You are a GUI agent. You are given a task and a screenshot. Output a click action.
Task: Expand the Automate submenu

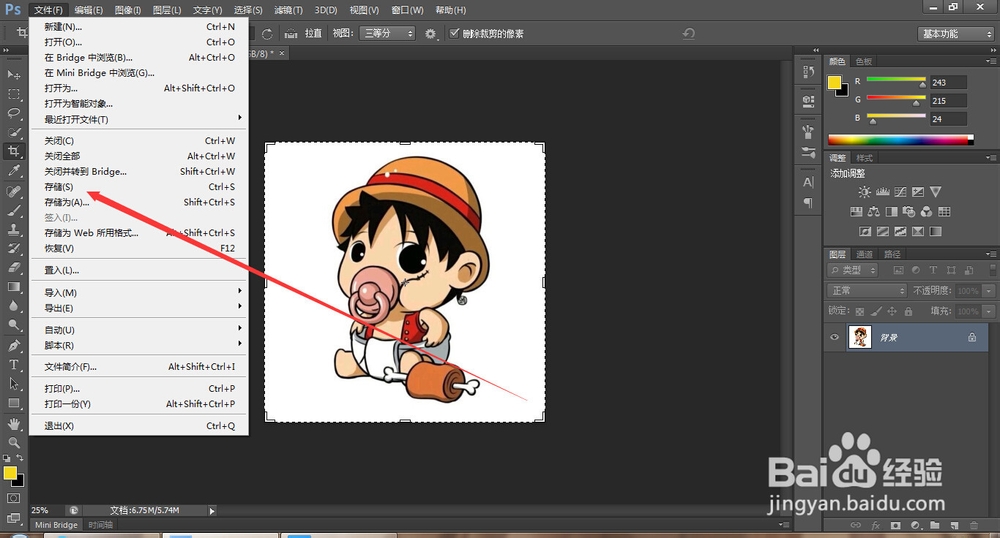pyautogui.click(x=139, y=330)
